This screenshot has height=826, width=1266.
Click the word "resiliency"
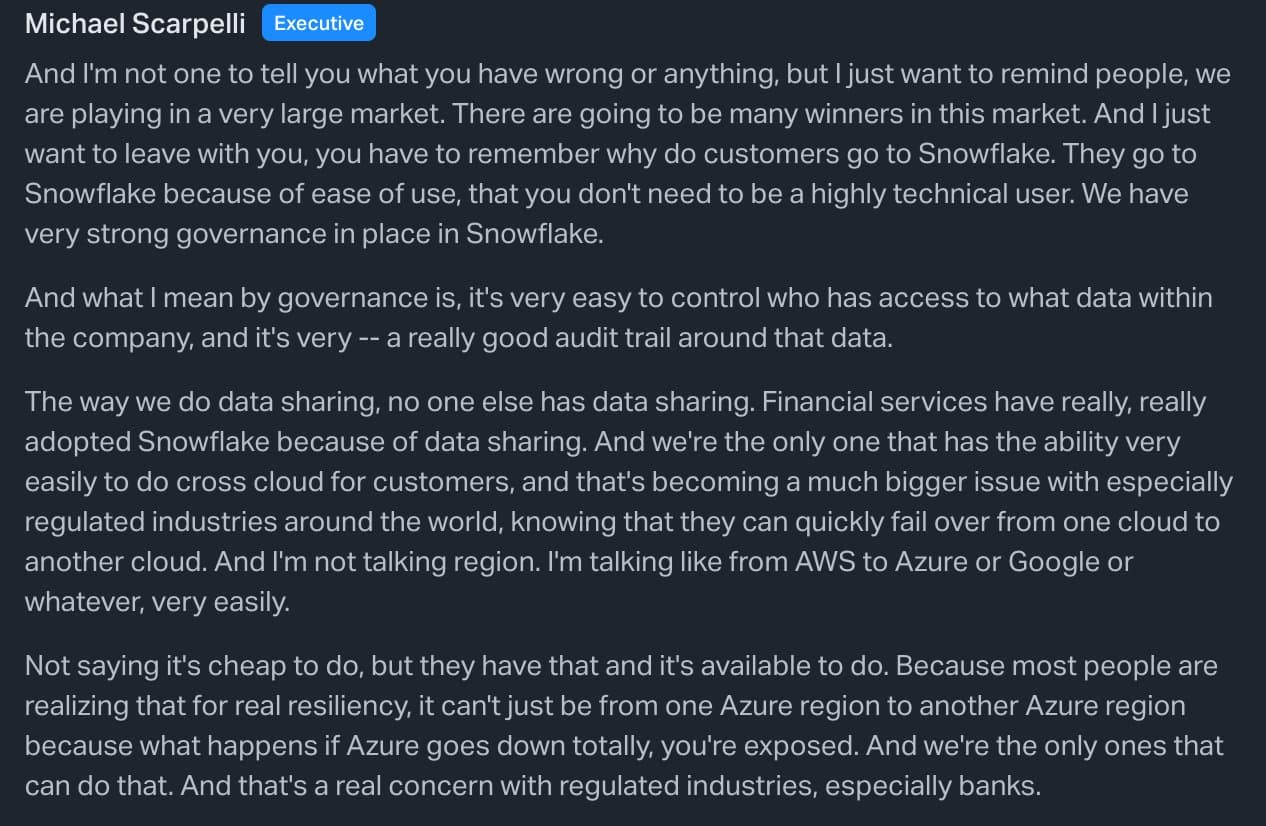(343, 706)
